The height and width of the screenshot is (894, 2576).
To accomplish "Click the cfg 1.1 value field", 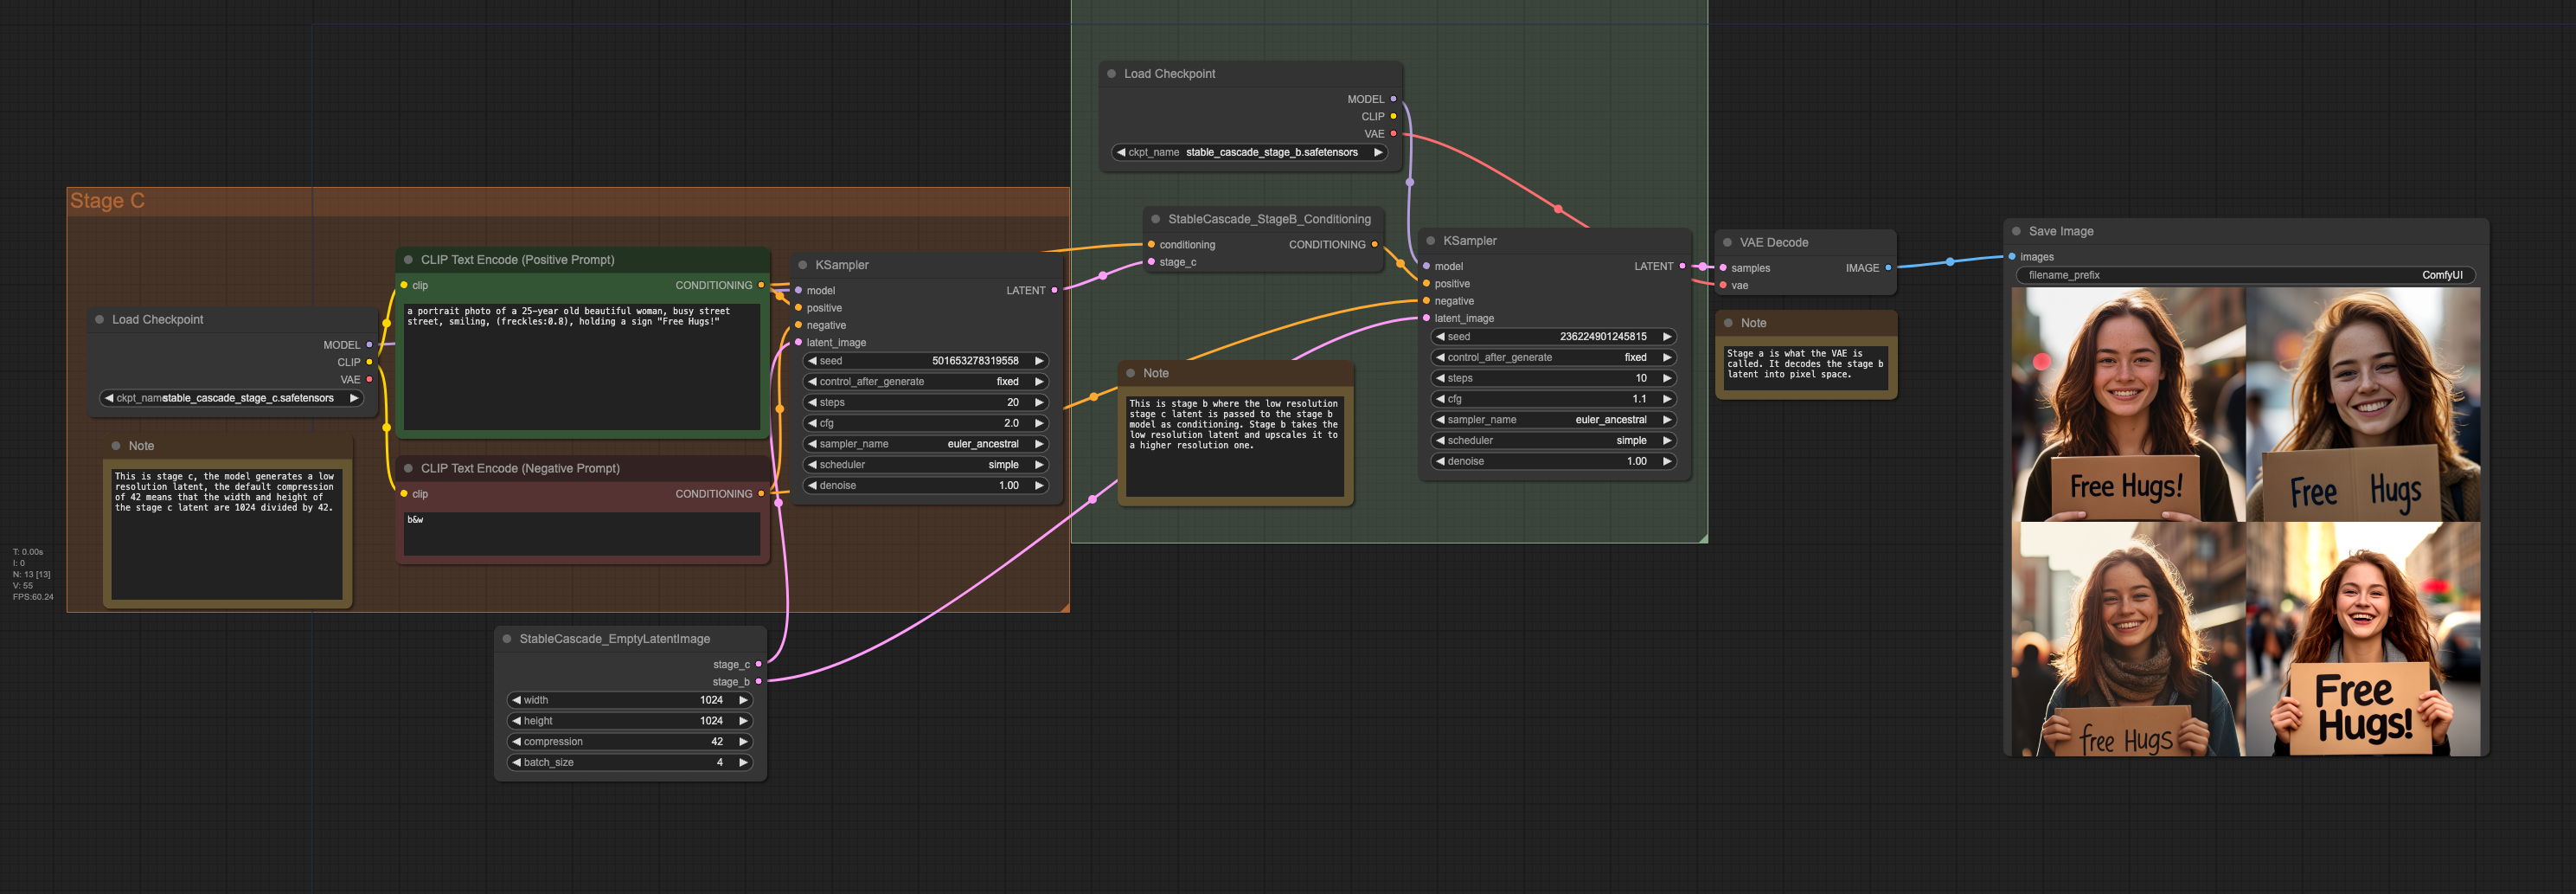I will [x=1552, y=399].
